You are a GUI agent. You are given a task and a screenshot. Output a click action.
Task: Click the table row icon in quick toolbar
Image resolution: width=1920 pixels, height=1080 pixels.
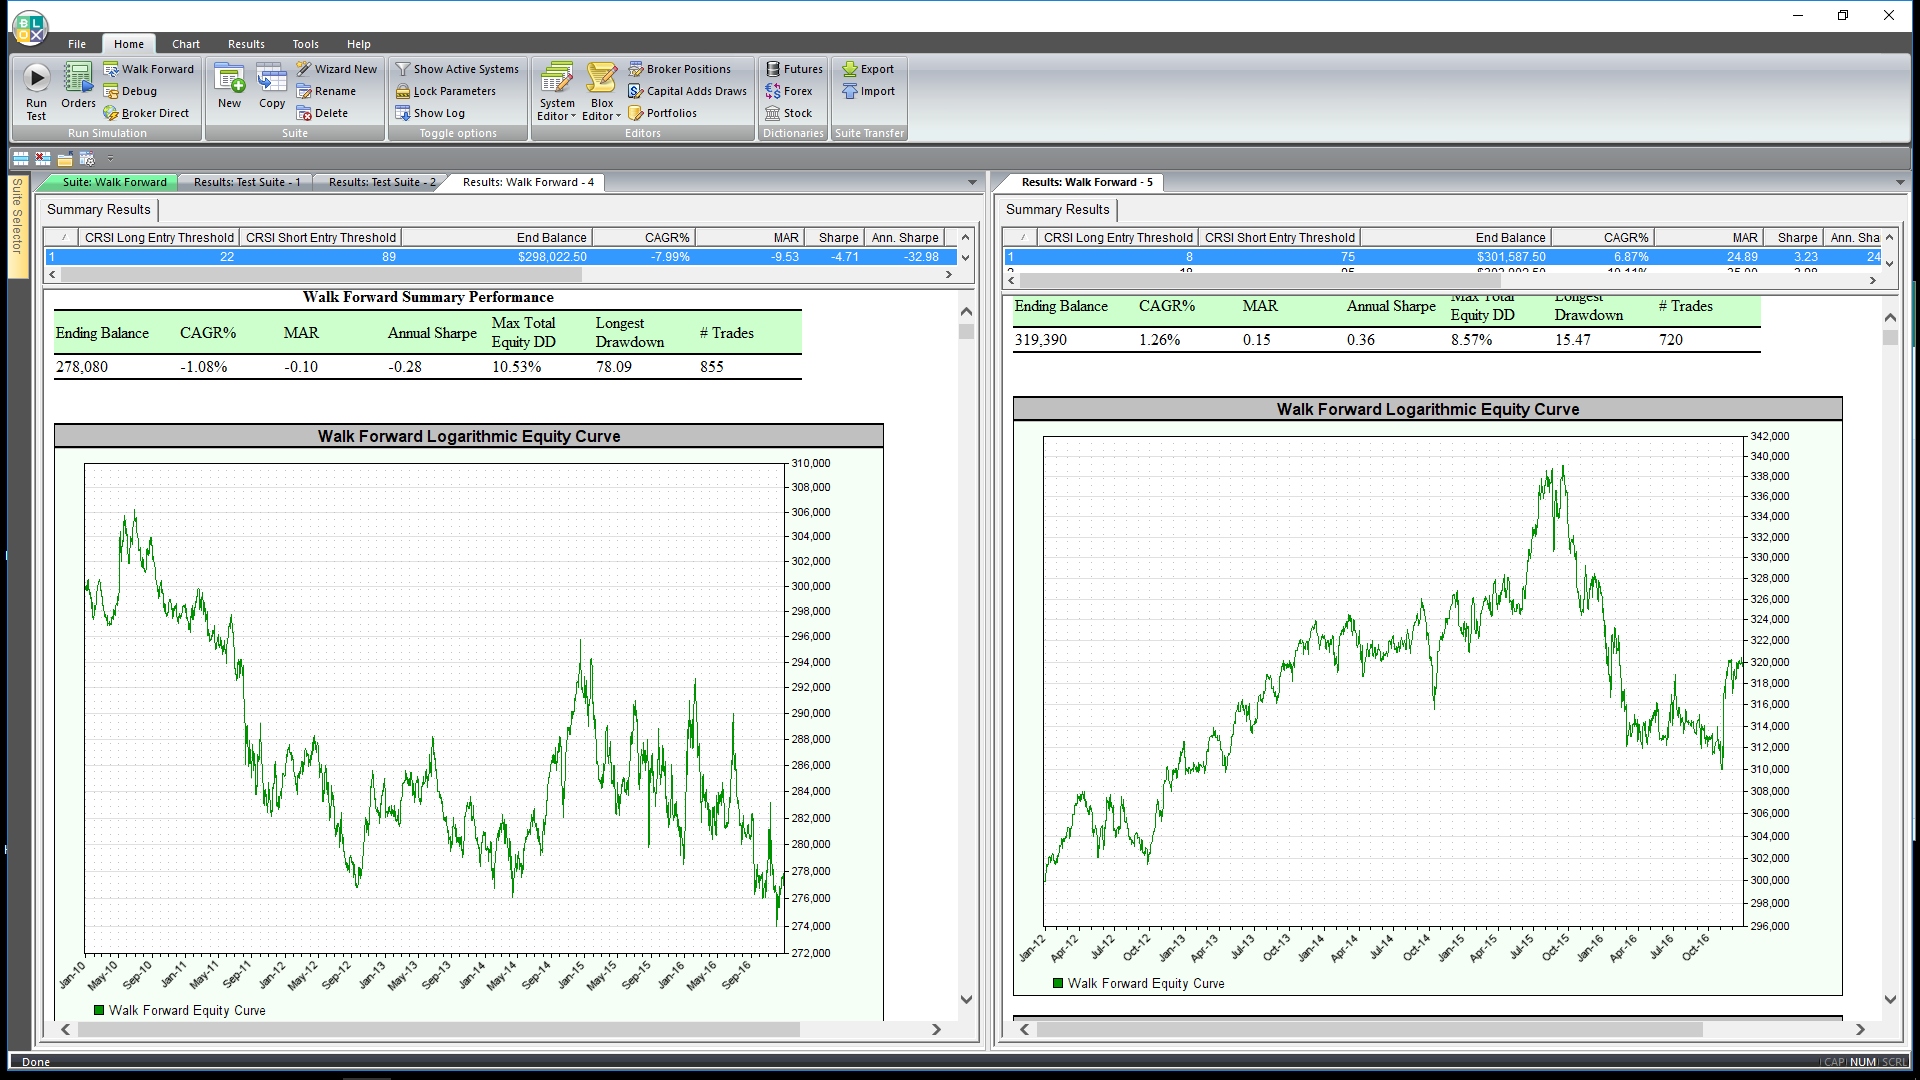pyautogui.click(x=20, y=158)
